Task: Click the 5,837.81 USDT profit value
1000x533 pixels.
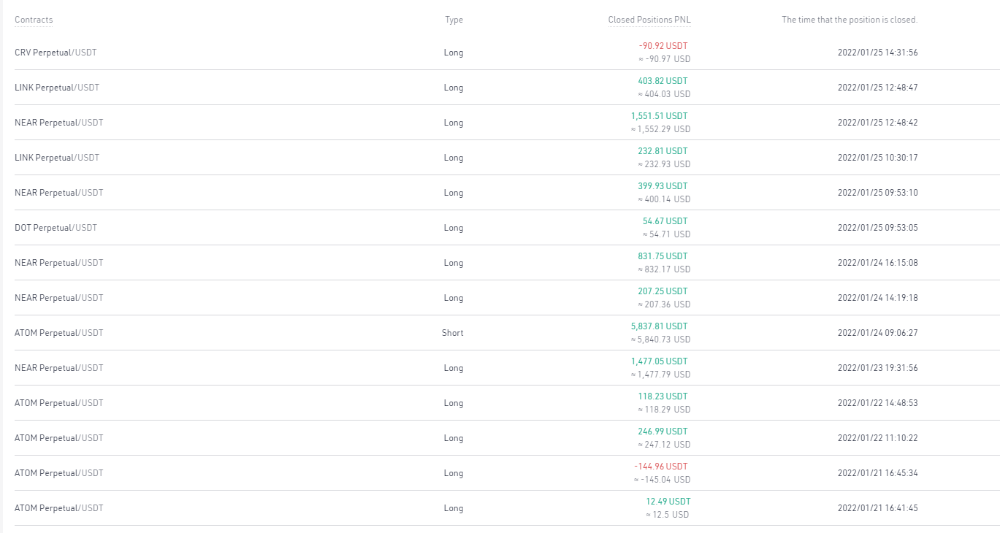Action: tap(659, 326)
